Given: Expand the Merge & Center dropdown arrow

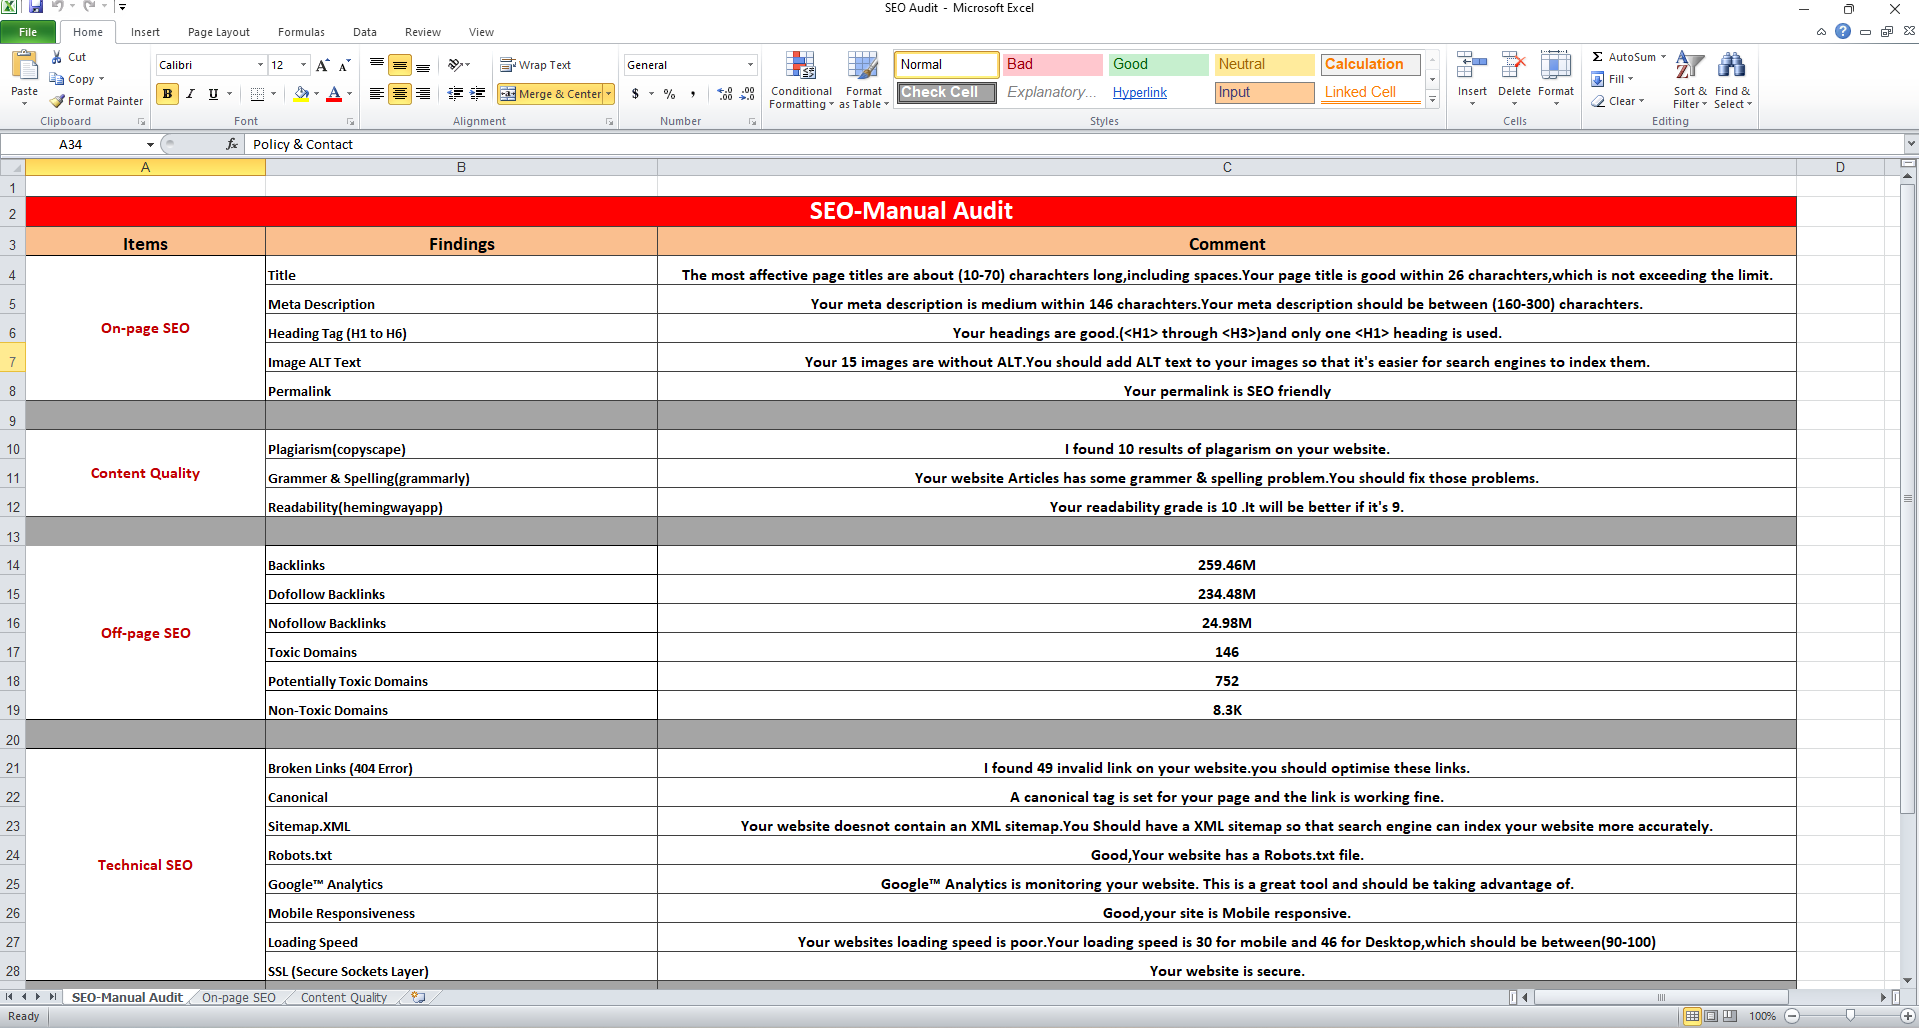Looking at the screenshot, I should (609, 94).
